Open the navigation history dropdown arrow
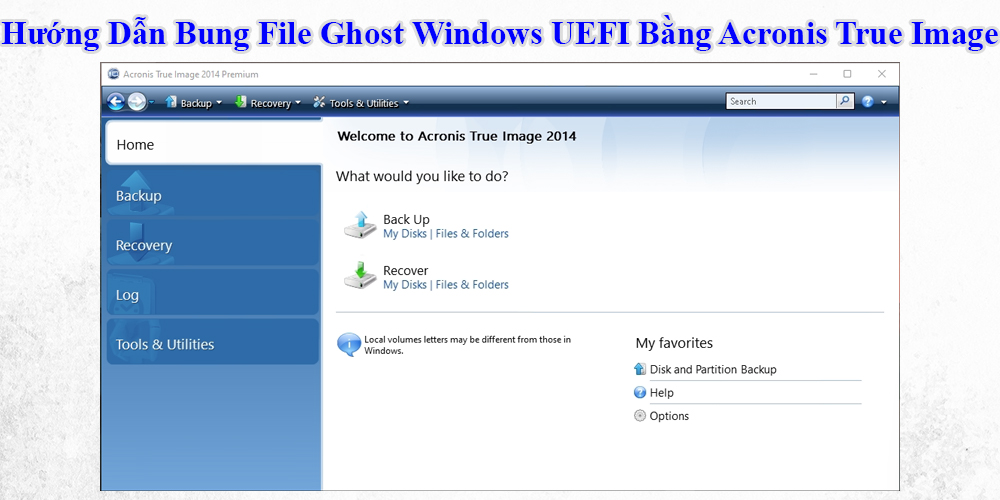This screenshot has height=500, width=1000. (151, 102)
